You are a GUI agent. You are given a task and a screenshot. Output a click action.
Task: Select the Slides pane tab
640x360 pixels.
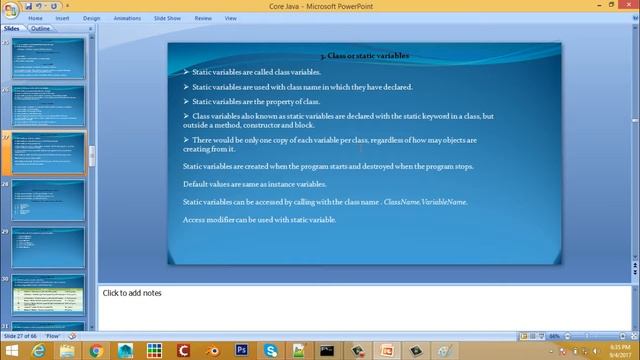[11, 29]
